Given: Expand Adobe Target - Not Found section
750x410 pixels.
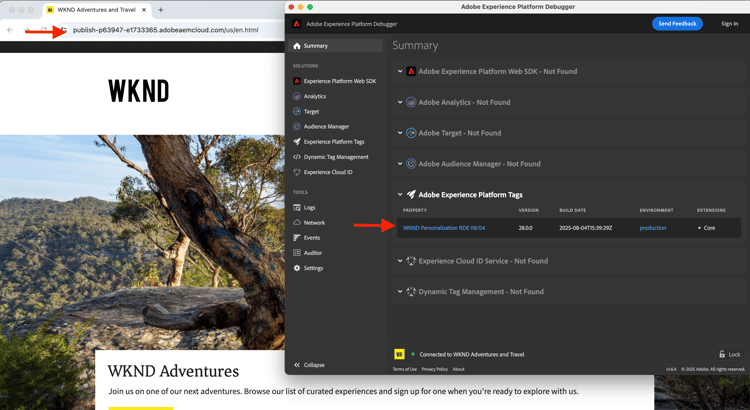Looking at the screenshot, I should pos(400,133).
